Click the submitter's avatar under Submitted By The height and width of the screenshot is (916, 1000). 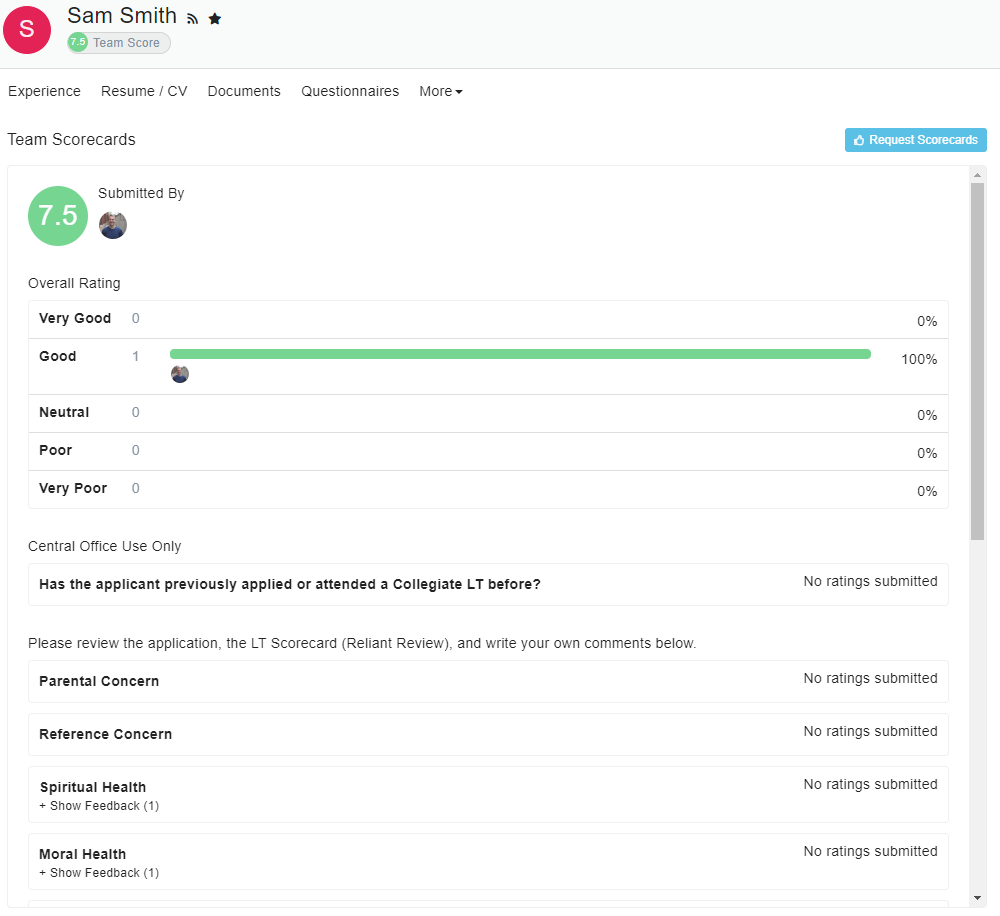pos(113,225)
